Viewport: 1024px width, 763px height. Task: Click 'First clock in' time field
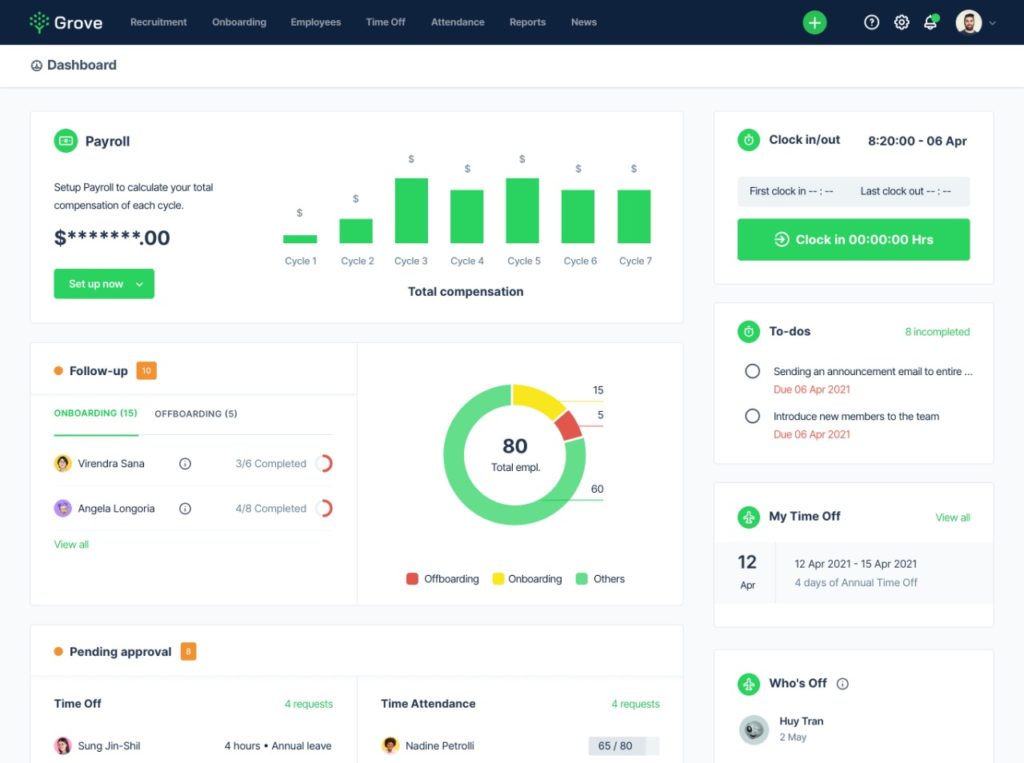tap(791, 191)
